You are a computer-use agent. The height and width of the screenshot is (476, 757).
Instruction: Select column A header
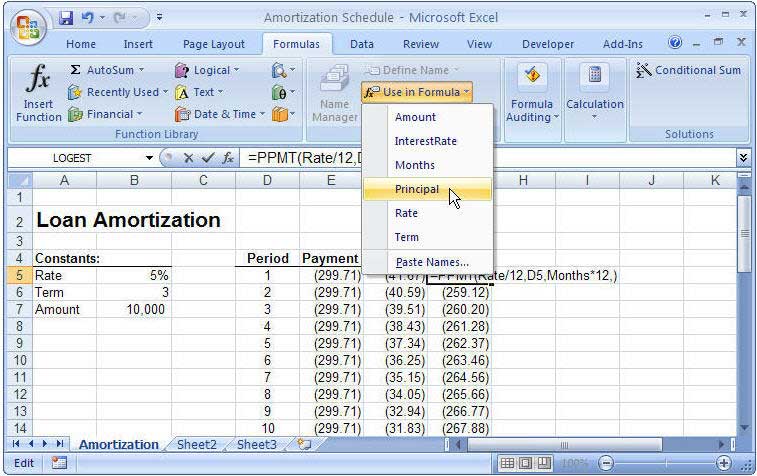coord(64,181)
